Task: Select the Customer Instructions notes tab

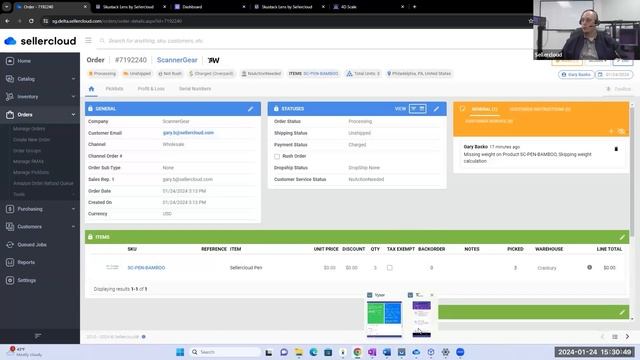Action: point(540,109)
